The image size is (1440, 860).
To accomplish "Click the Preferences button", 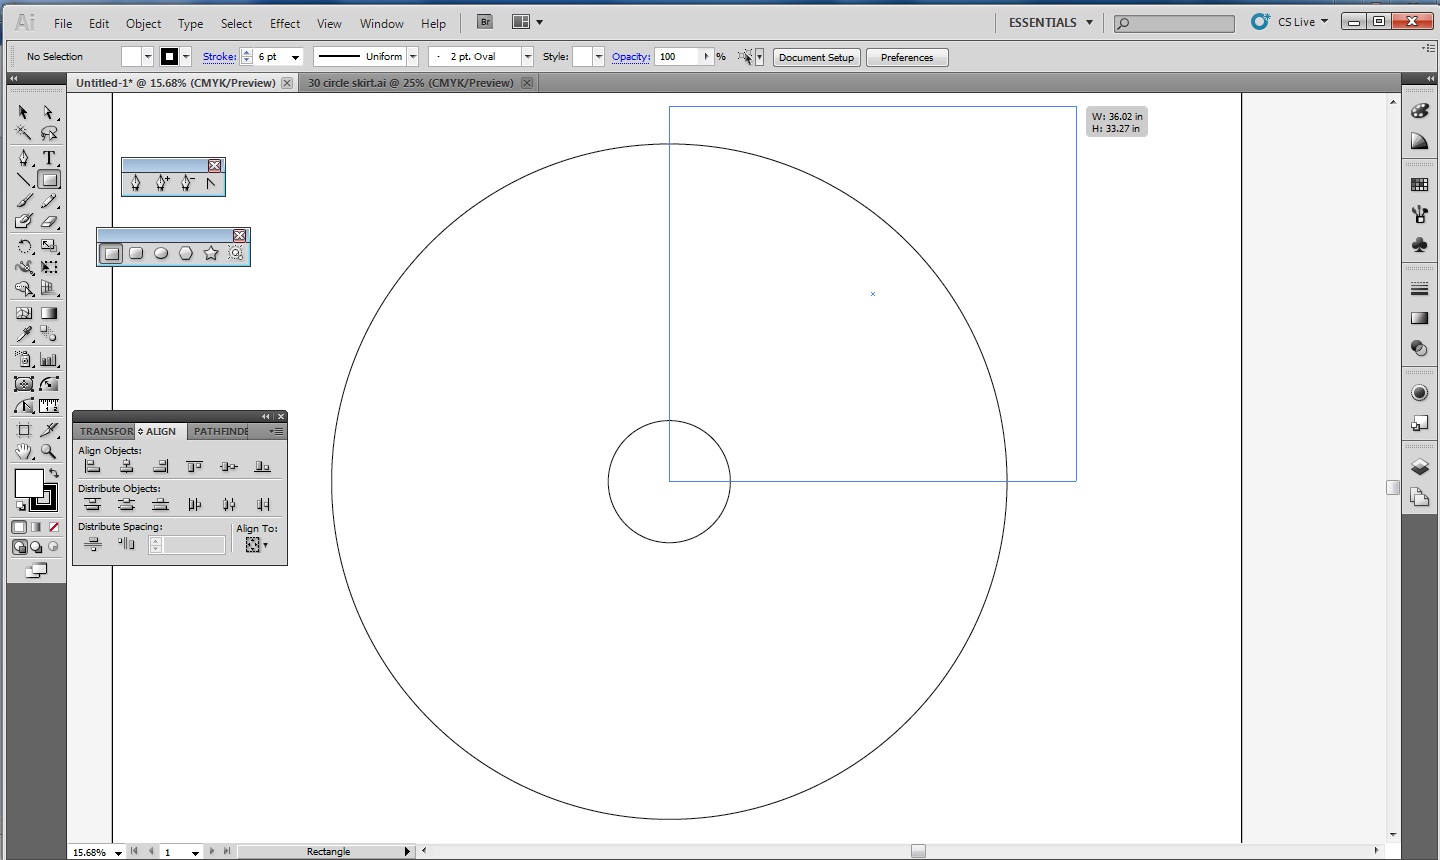I will point(907,57).
